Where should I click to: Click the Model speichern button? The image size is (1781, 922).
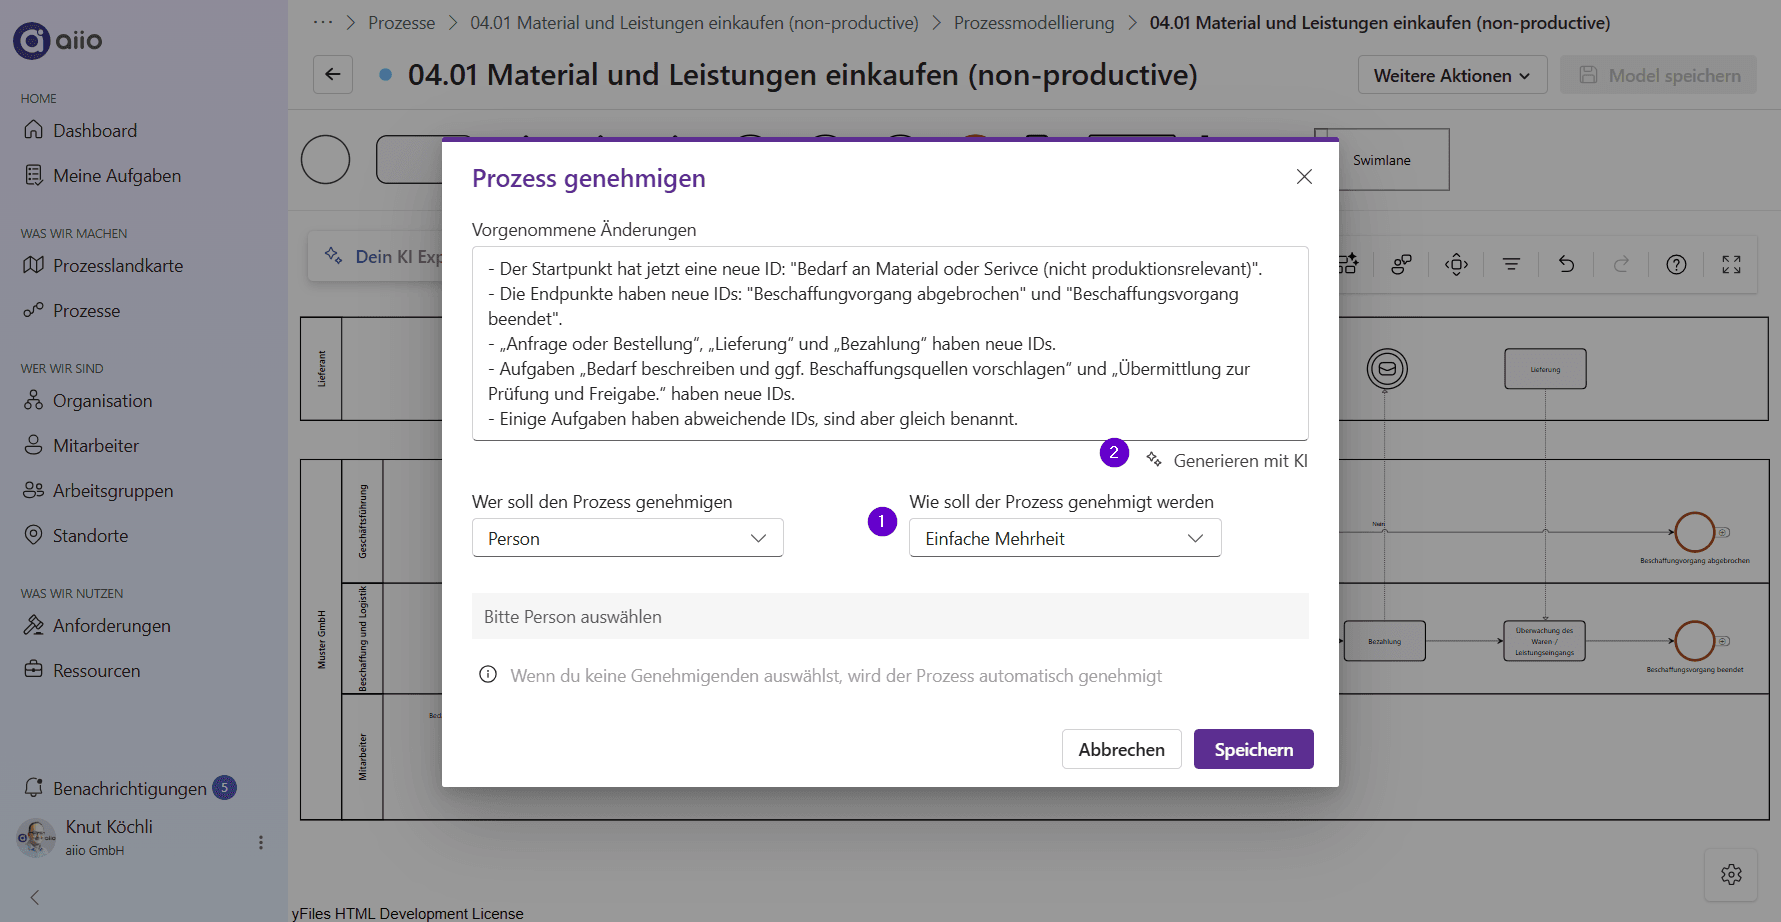(x=1659, y=75)
